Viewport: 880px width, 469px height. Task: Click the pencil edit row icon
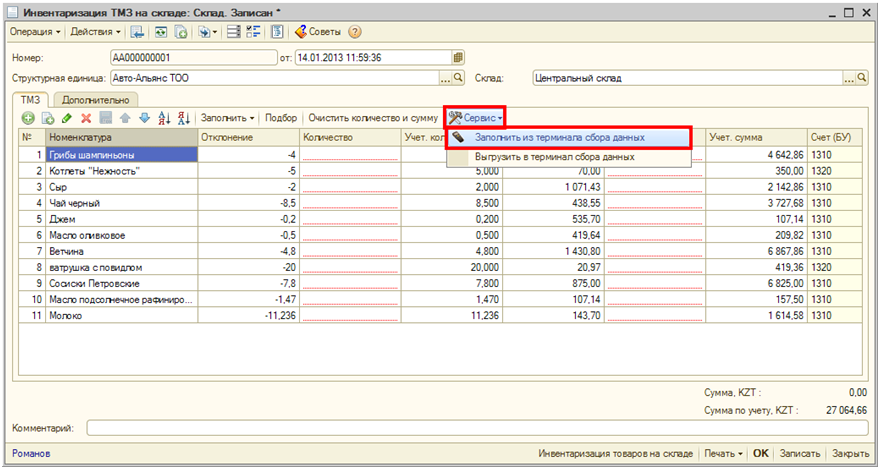[67, 118]
